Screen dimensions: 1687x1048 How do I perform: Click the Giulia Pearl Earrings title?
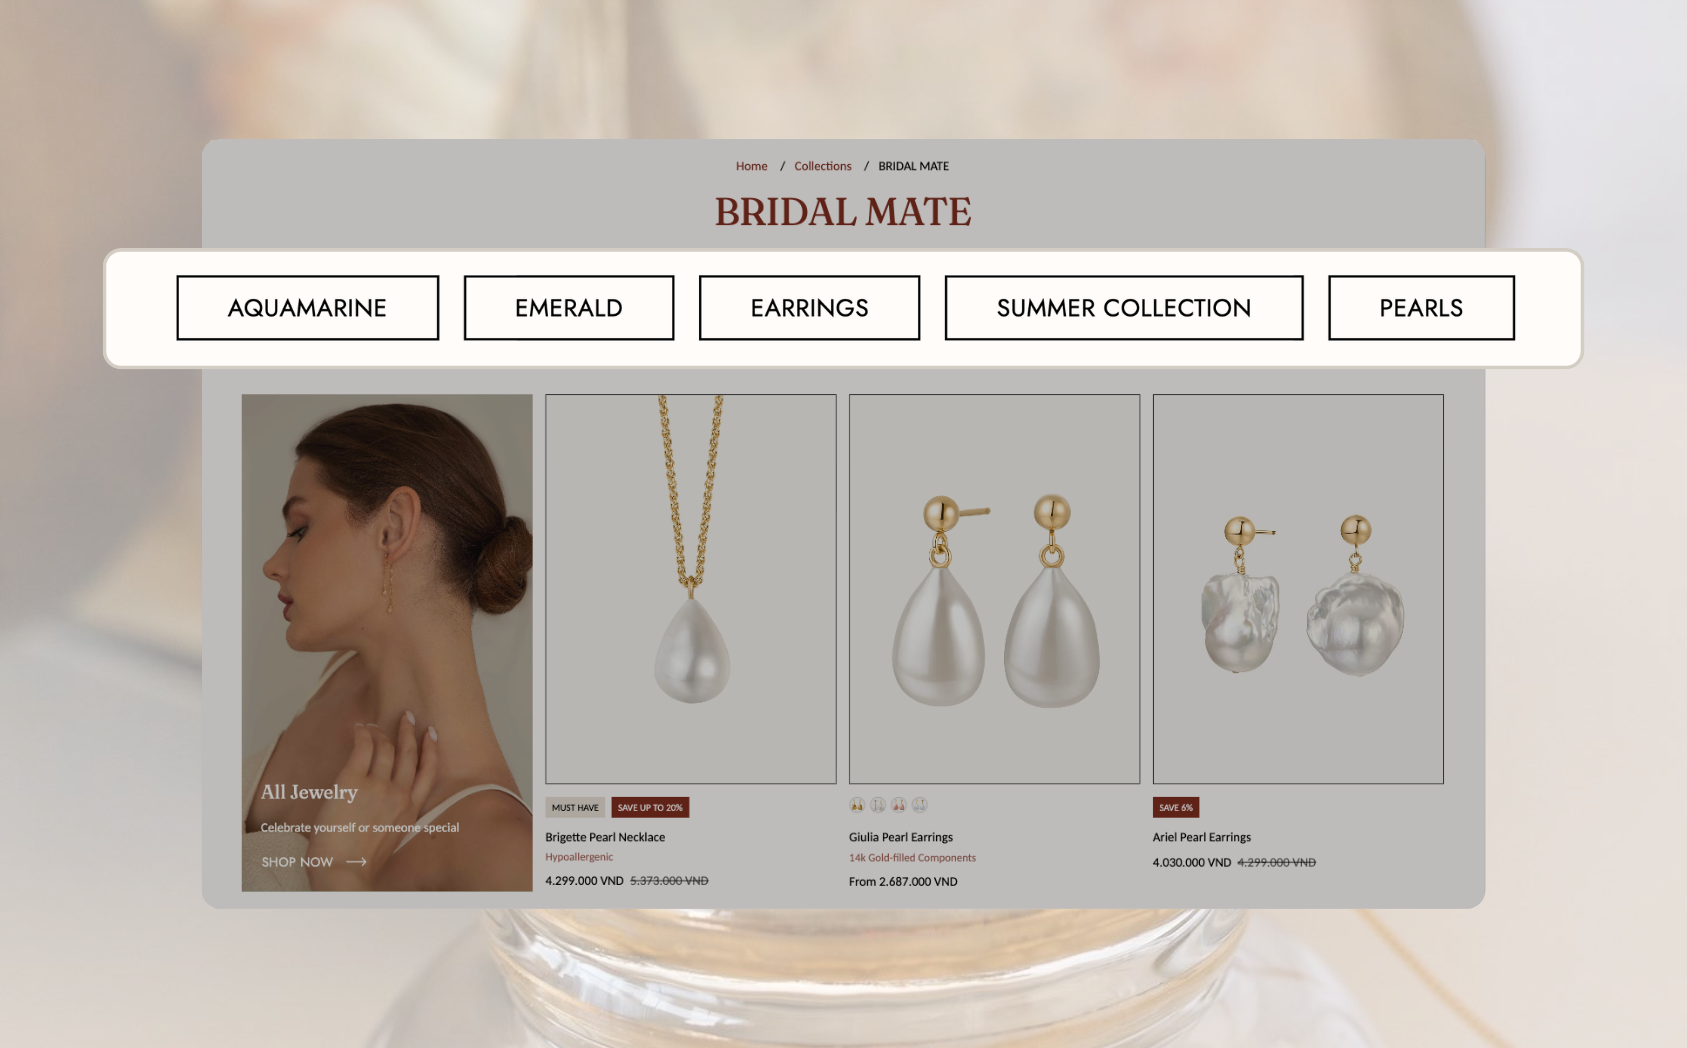(901, 837)
